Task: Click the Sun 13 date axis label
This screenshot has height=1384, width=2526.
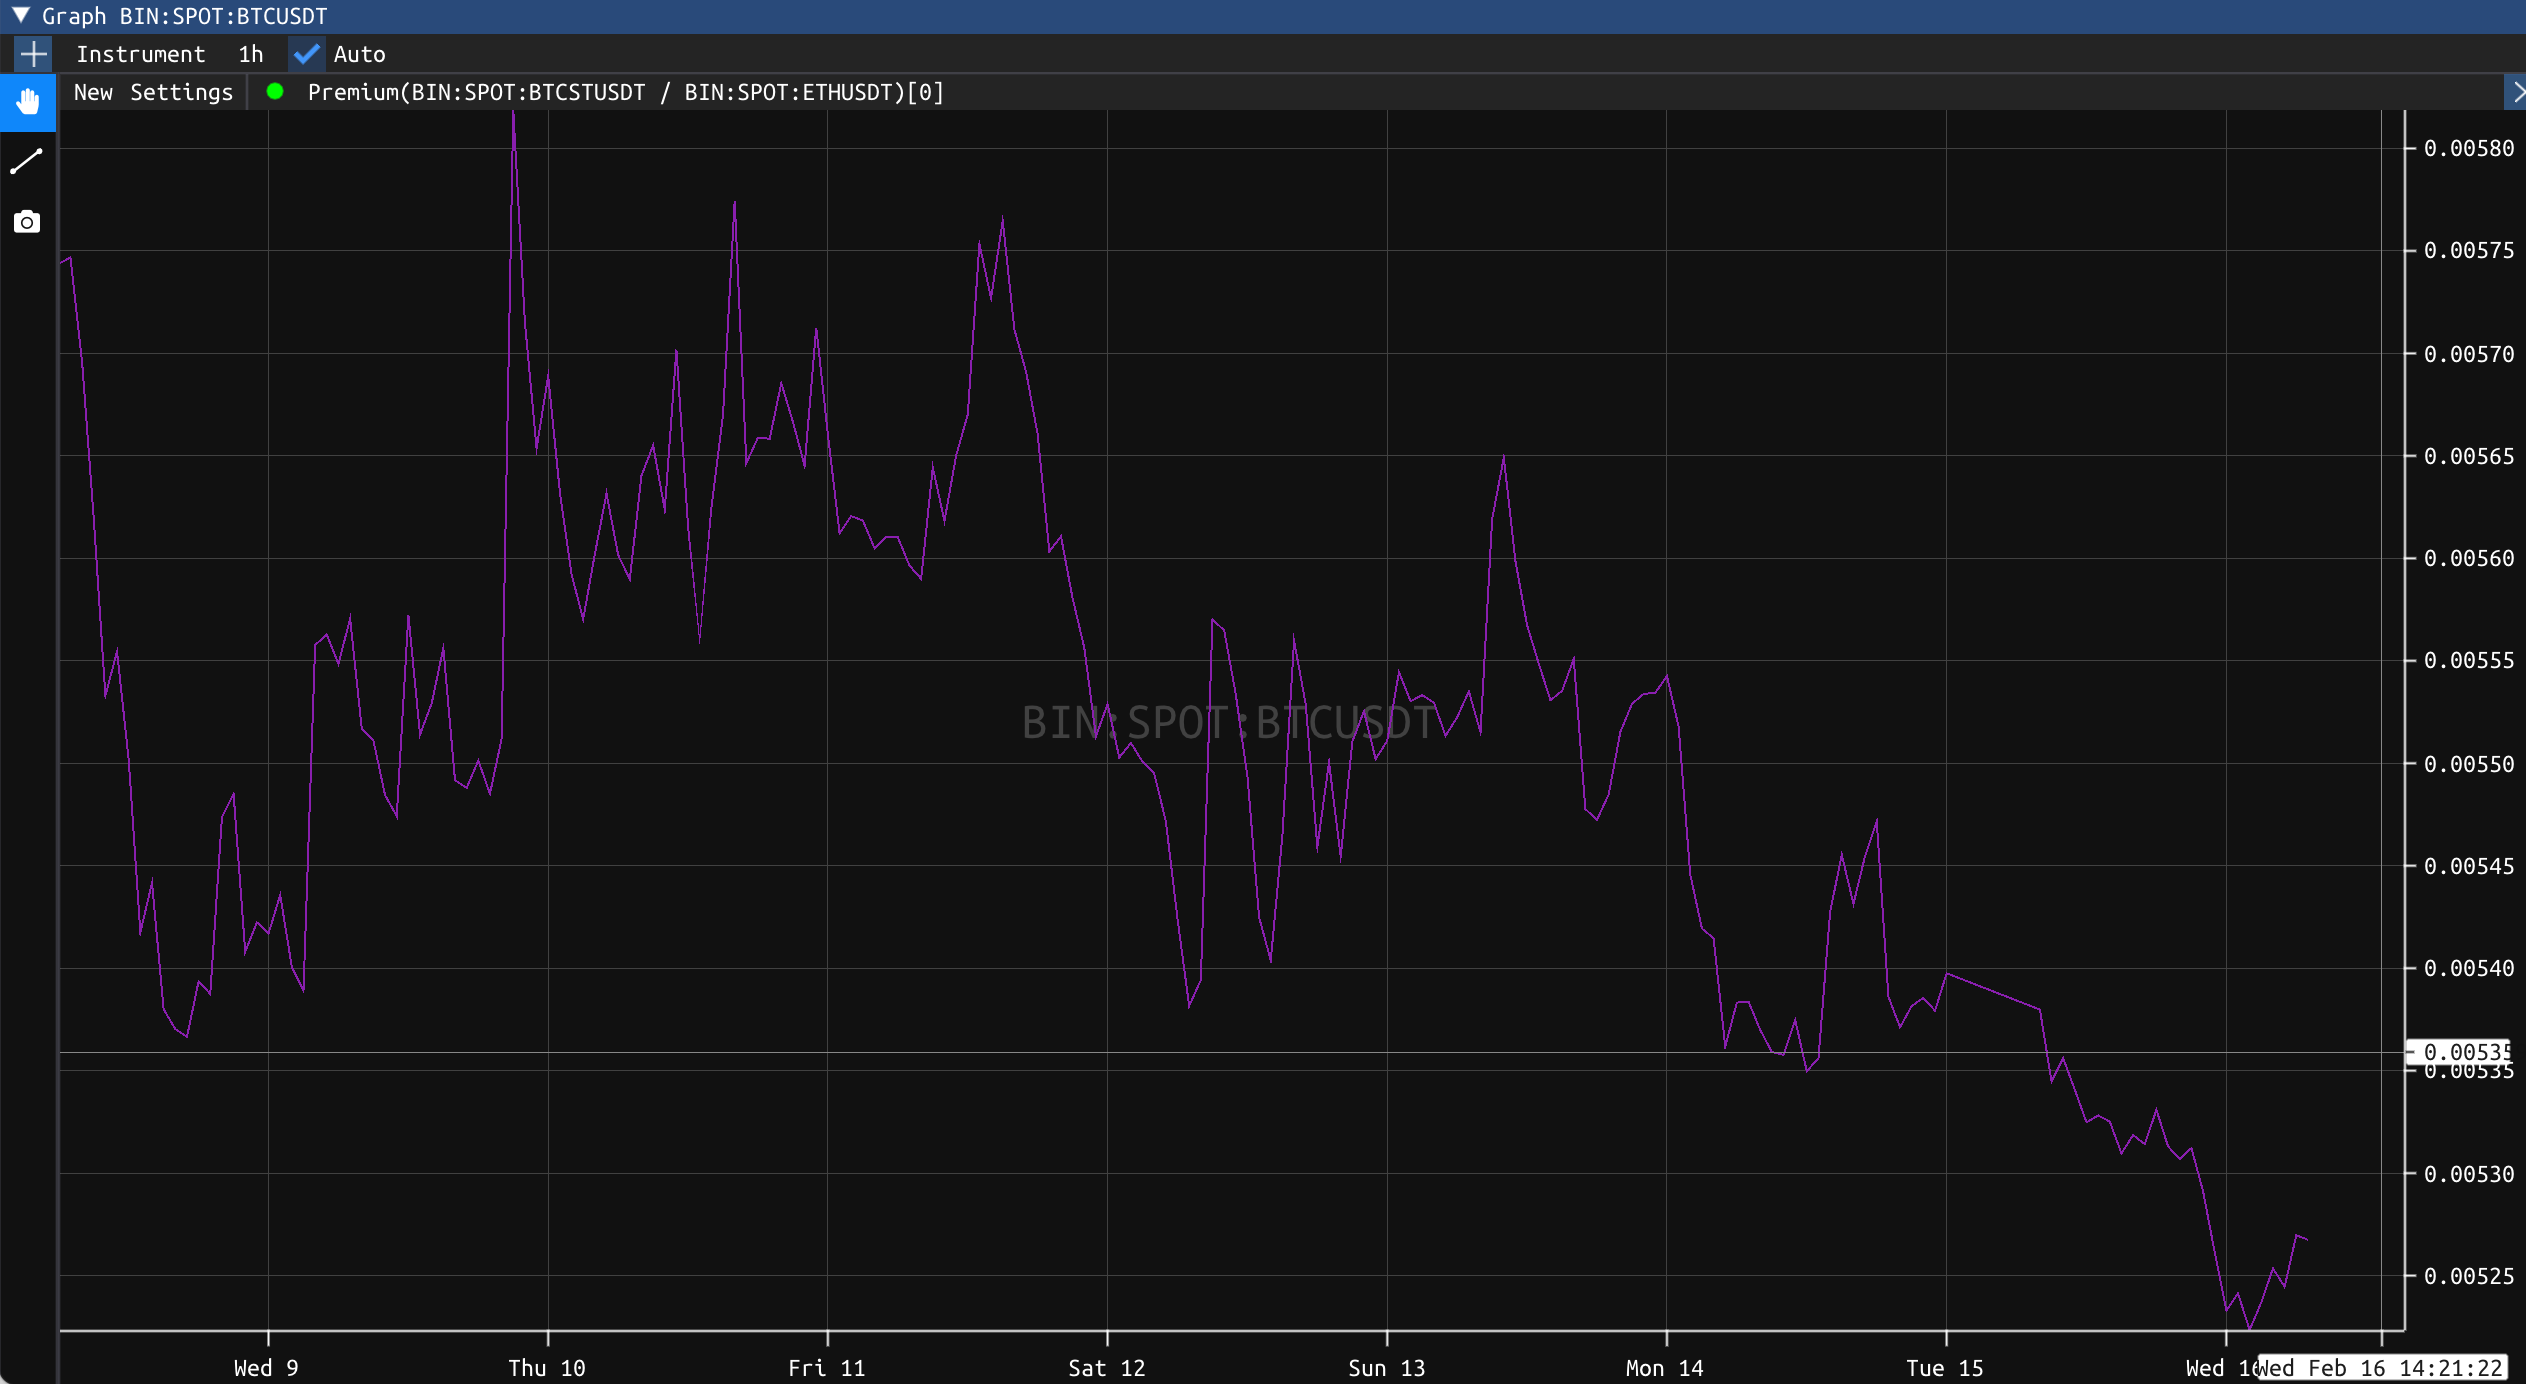Action: (1386, 1368)
